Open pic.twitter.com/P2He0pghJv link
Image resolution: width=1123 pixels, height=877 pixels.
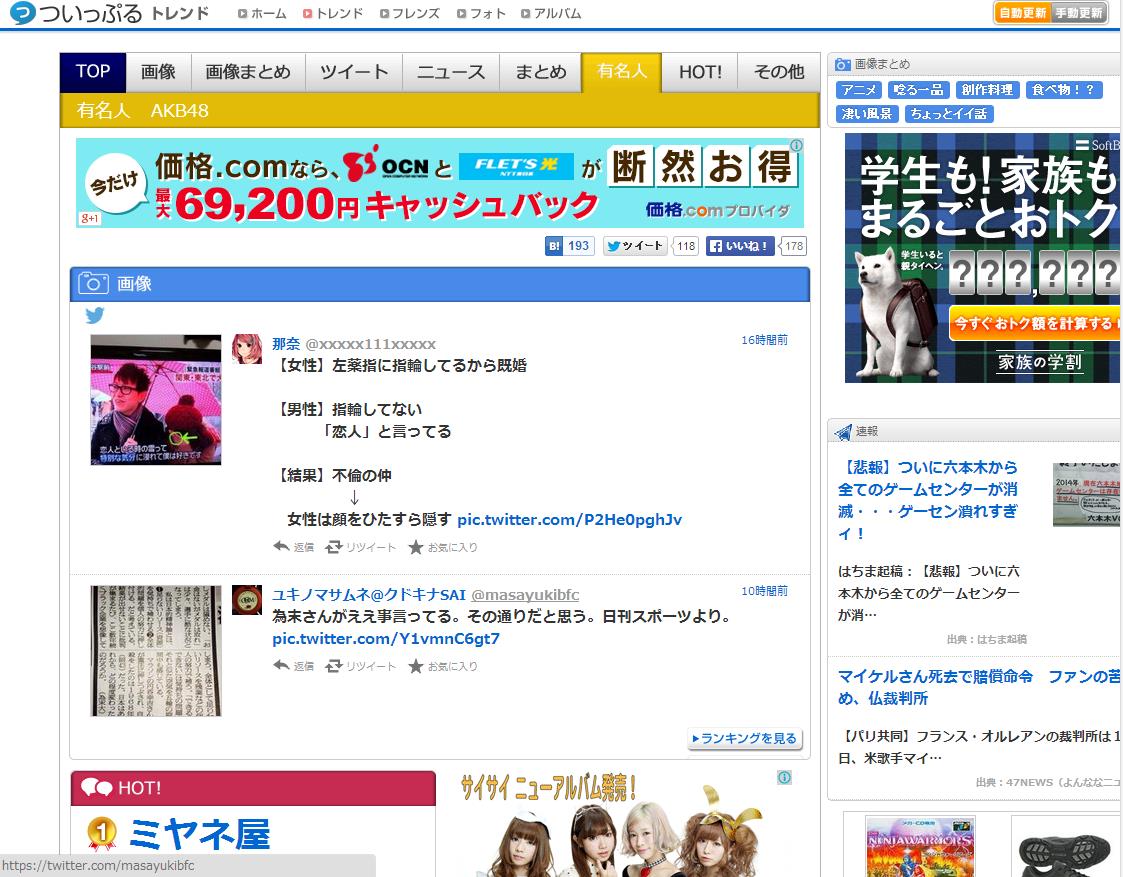coord(569,520)
